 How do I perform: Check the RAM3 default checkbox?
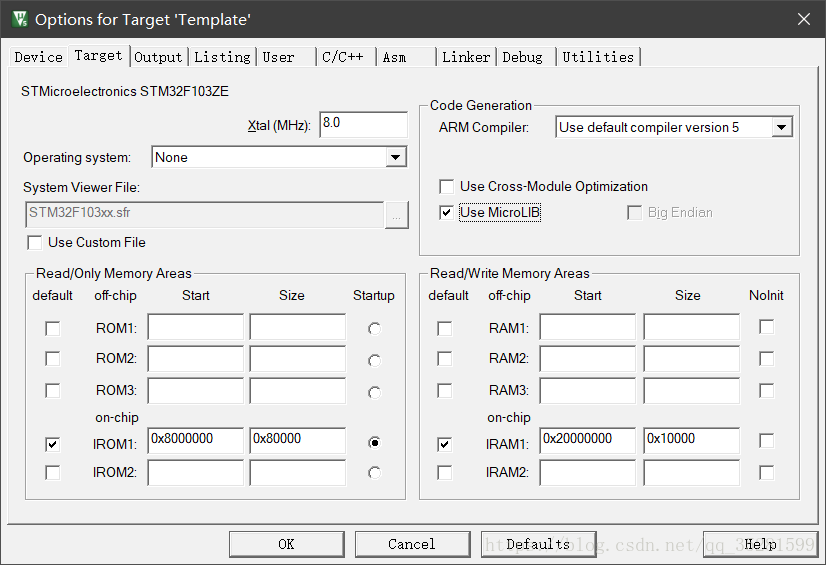coord(445,391)
